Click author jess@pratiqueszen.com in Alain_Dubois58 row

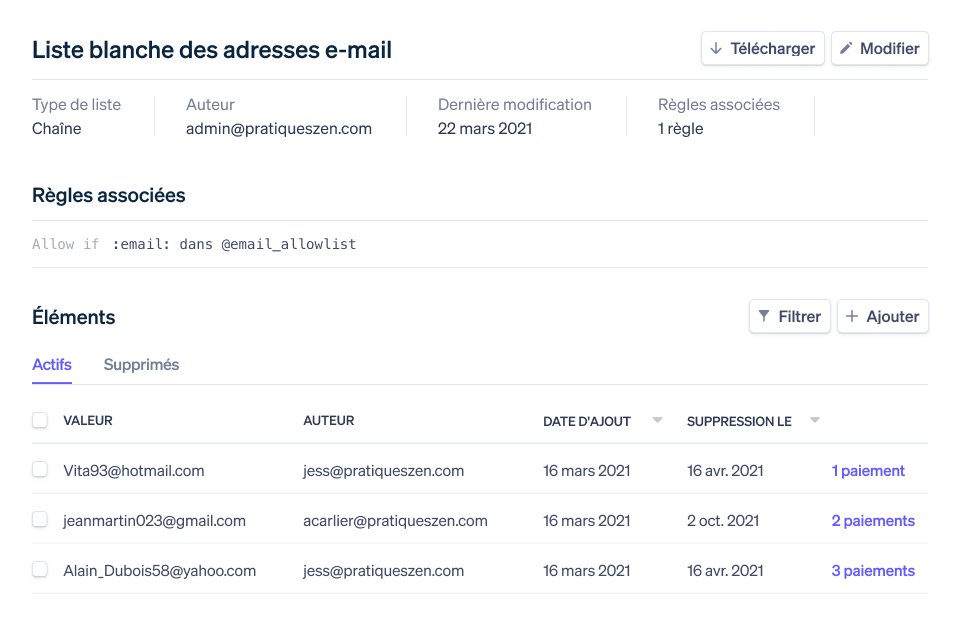coord(383,571)
